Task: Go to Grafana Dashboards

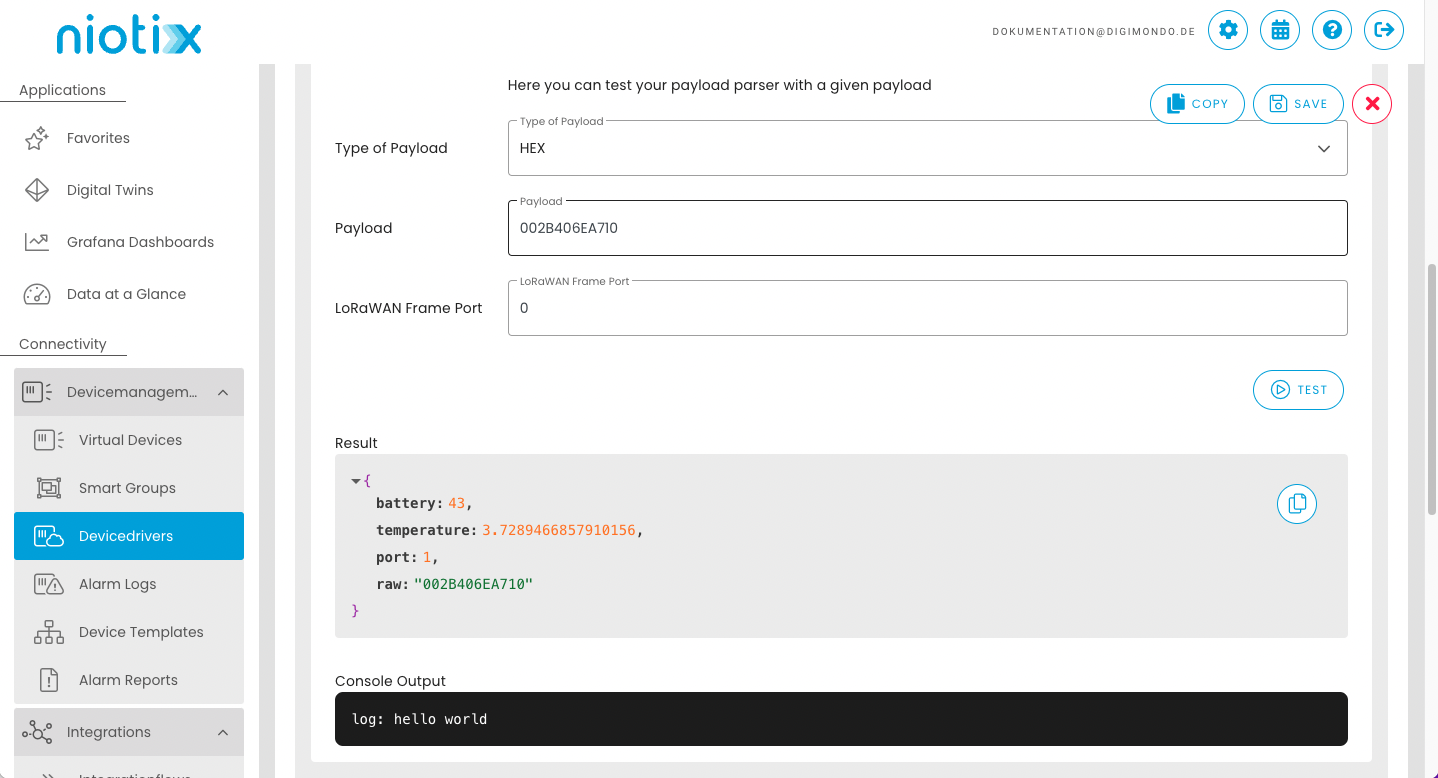Action: point(140,242)
